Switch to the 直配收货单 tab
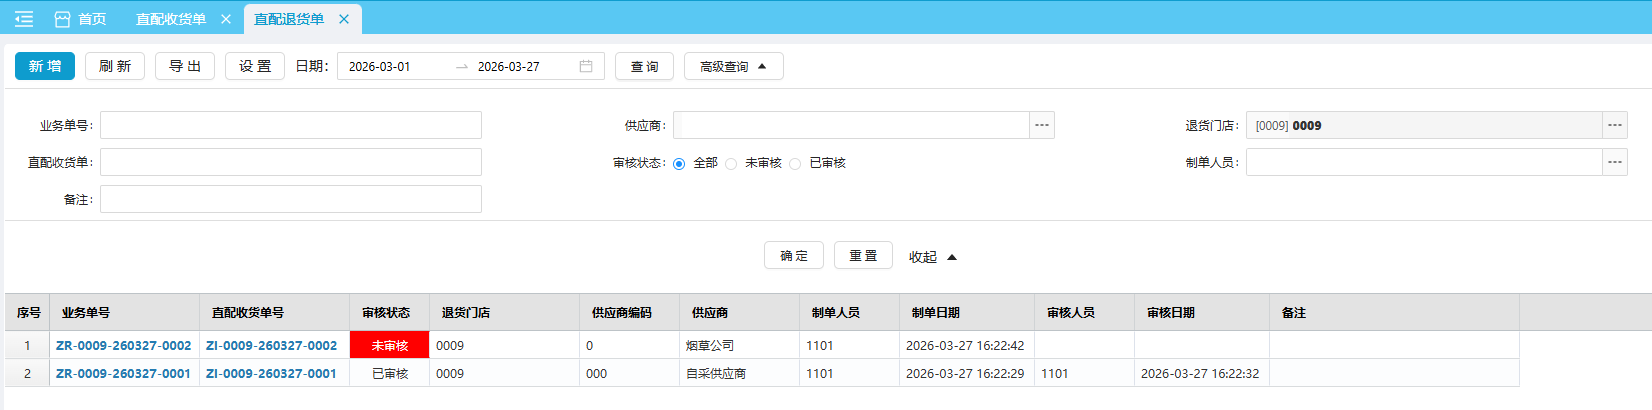The image size is (1652, 410). pos(171,19)
